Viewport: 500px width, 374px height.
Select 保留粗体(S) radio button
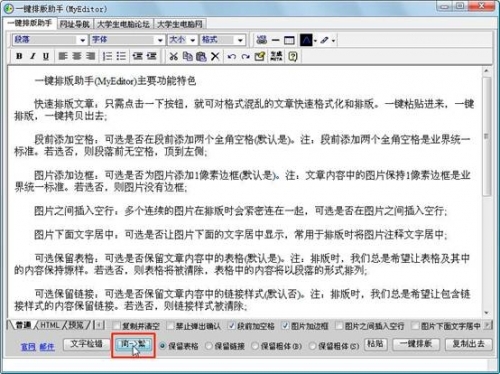click(x=313, y=346)
